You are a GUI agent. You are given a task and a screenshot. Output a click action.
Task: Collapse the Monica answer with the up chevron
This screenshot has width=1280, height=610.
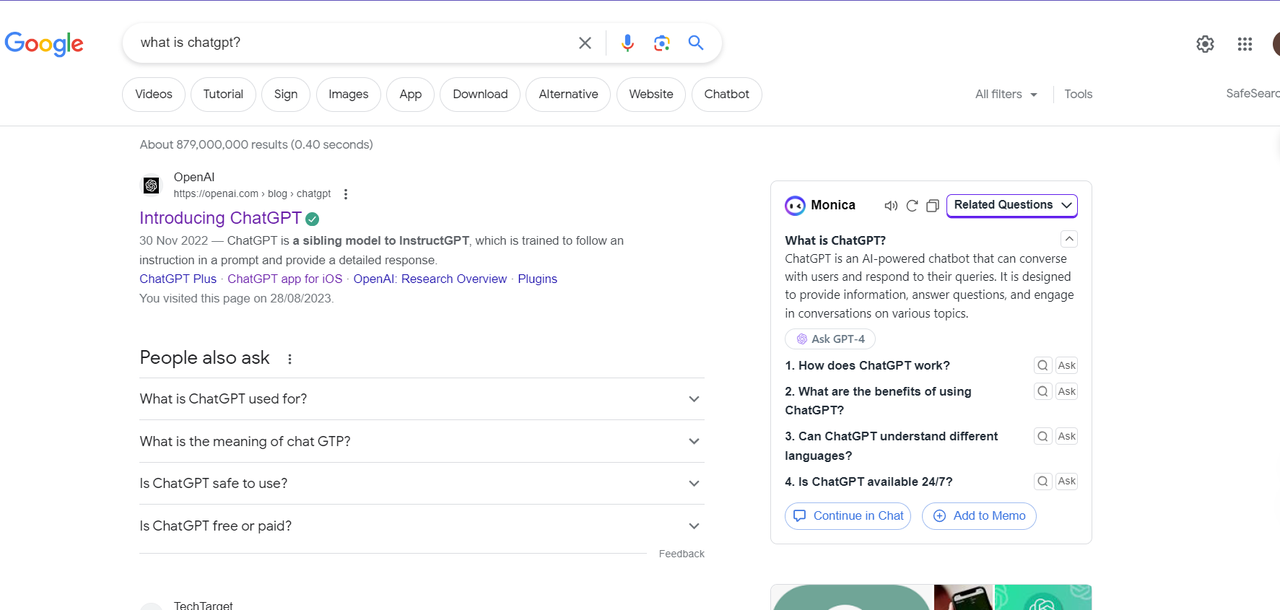pyautogui.click(x=1069, y=239)
